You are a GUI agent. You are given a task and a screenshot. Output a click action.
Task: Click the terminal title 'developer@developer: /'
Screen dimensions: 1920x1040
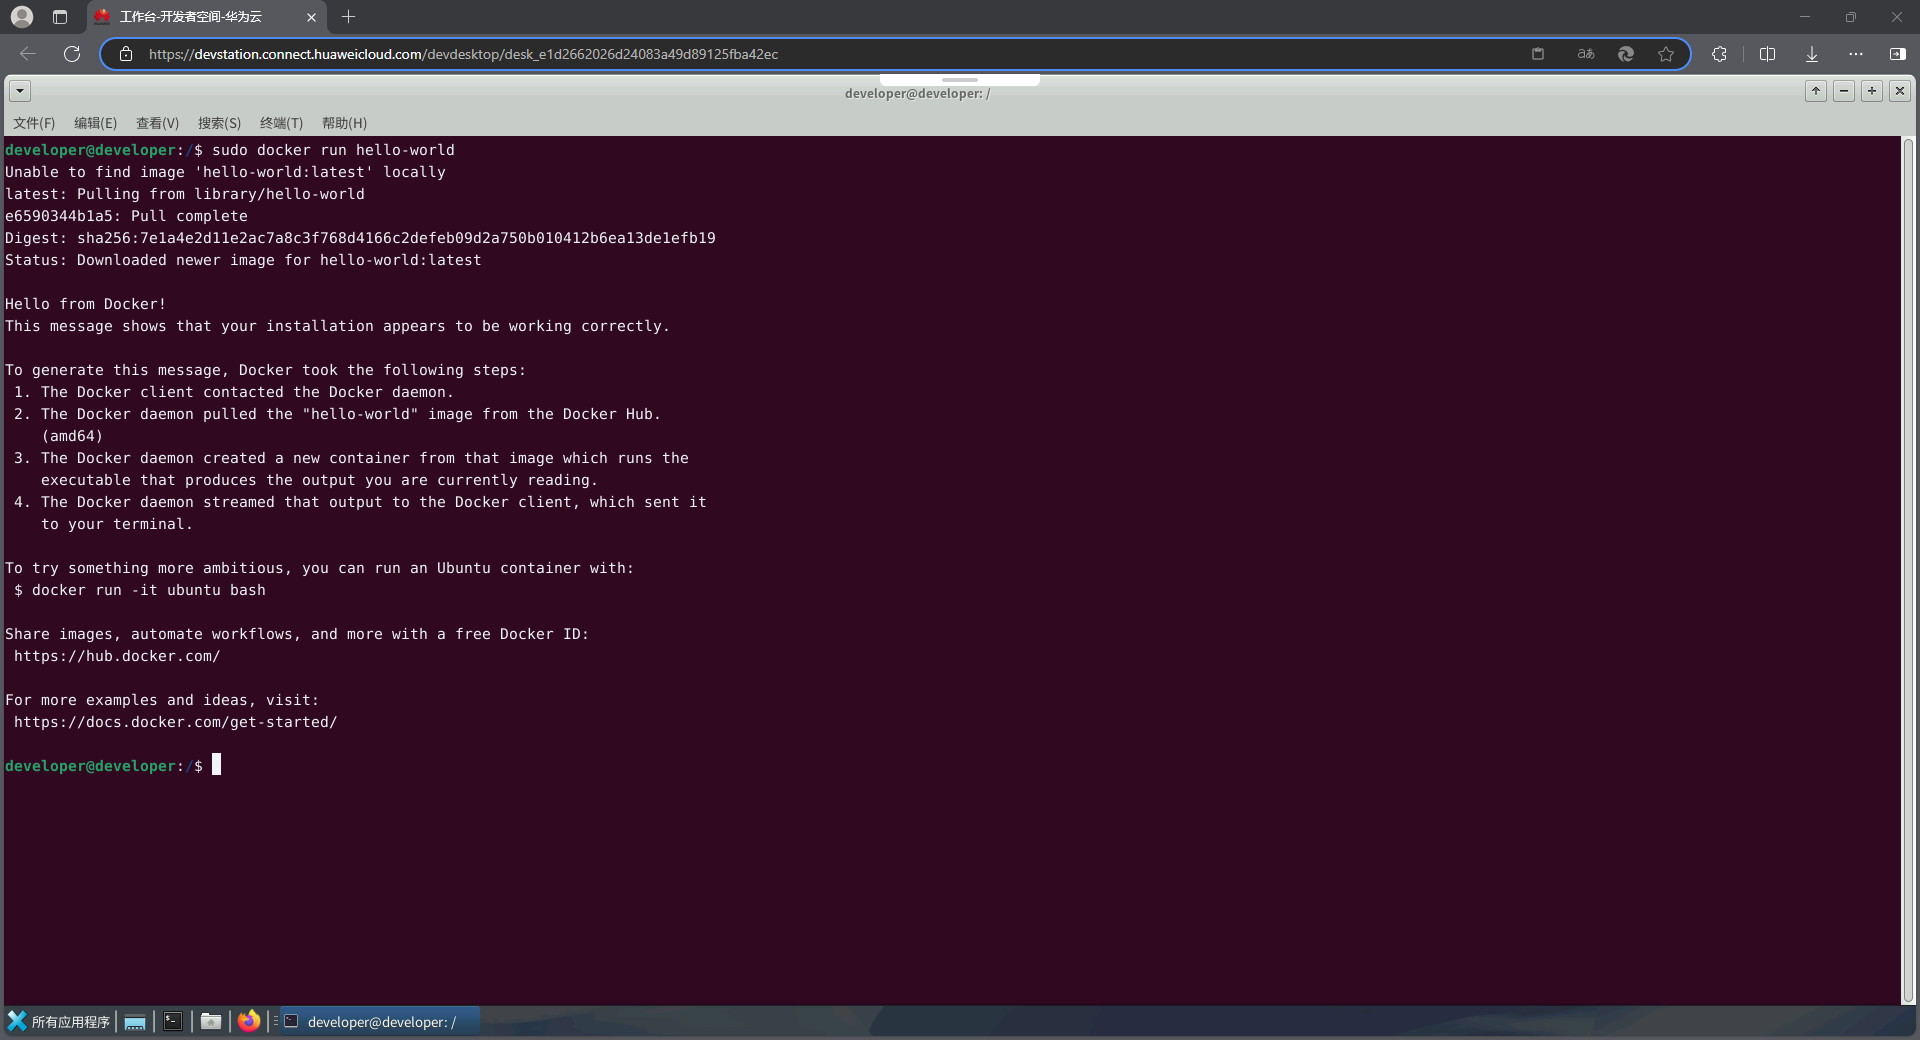coord(917,93)
